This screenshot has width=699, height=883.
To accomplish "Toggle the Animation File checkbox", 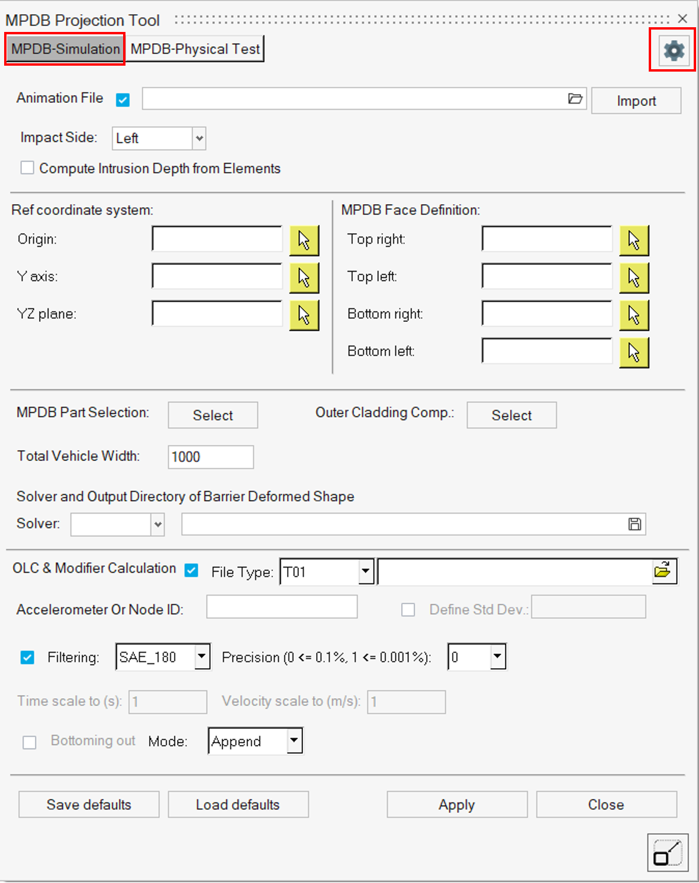I will (123, 99).
